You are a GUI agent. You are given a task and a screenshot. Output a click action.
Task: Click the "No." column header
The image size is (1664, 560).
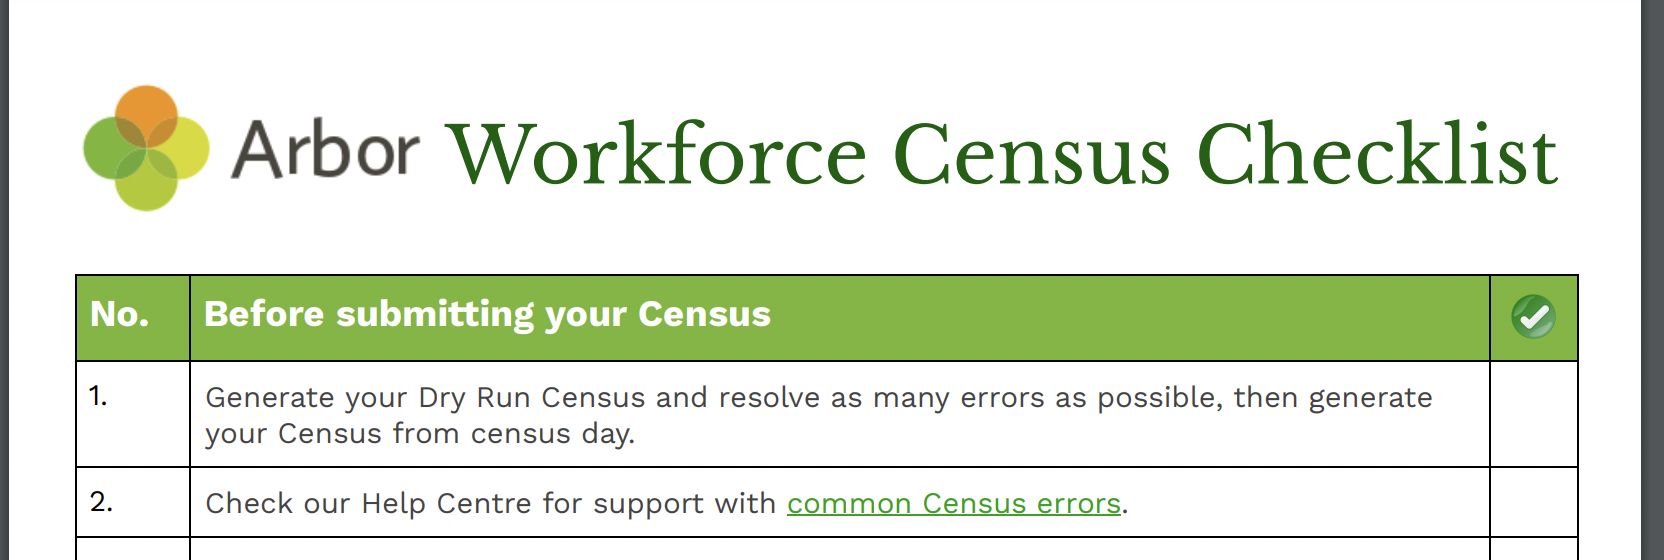pyautogui.click(x=120, y=315)
